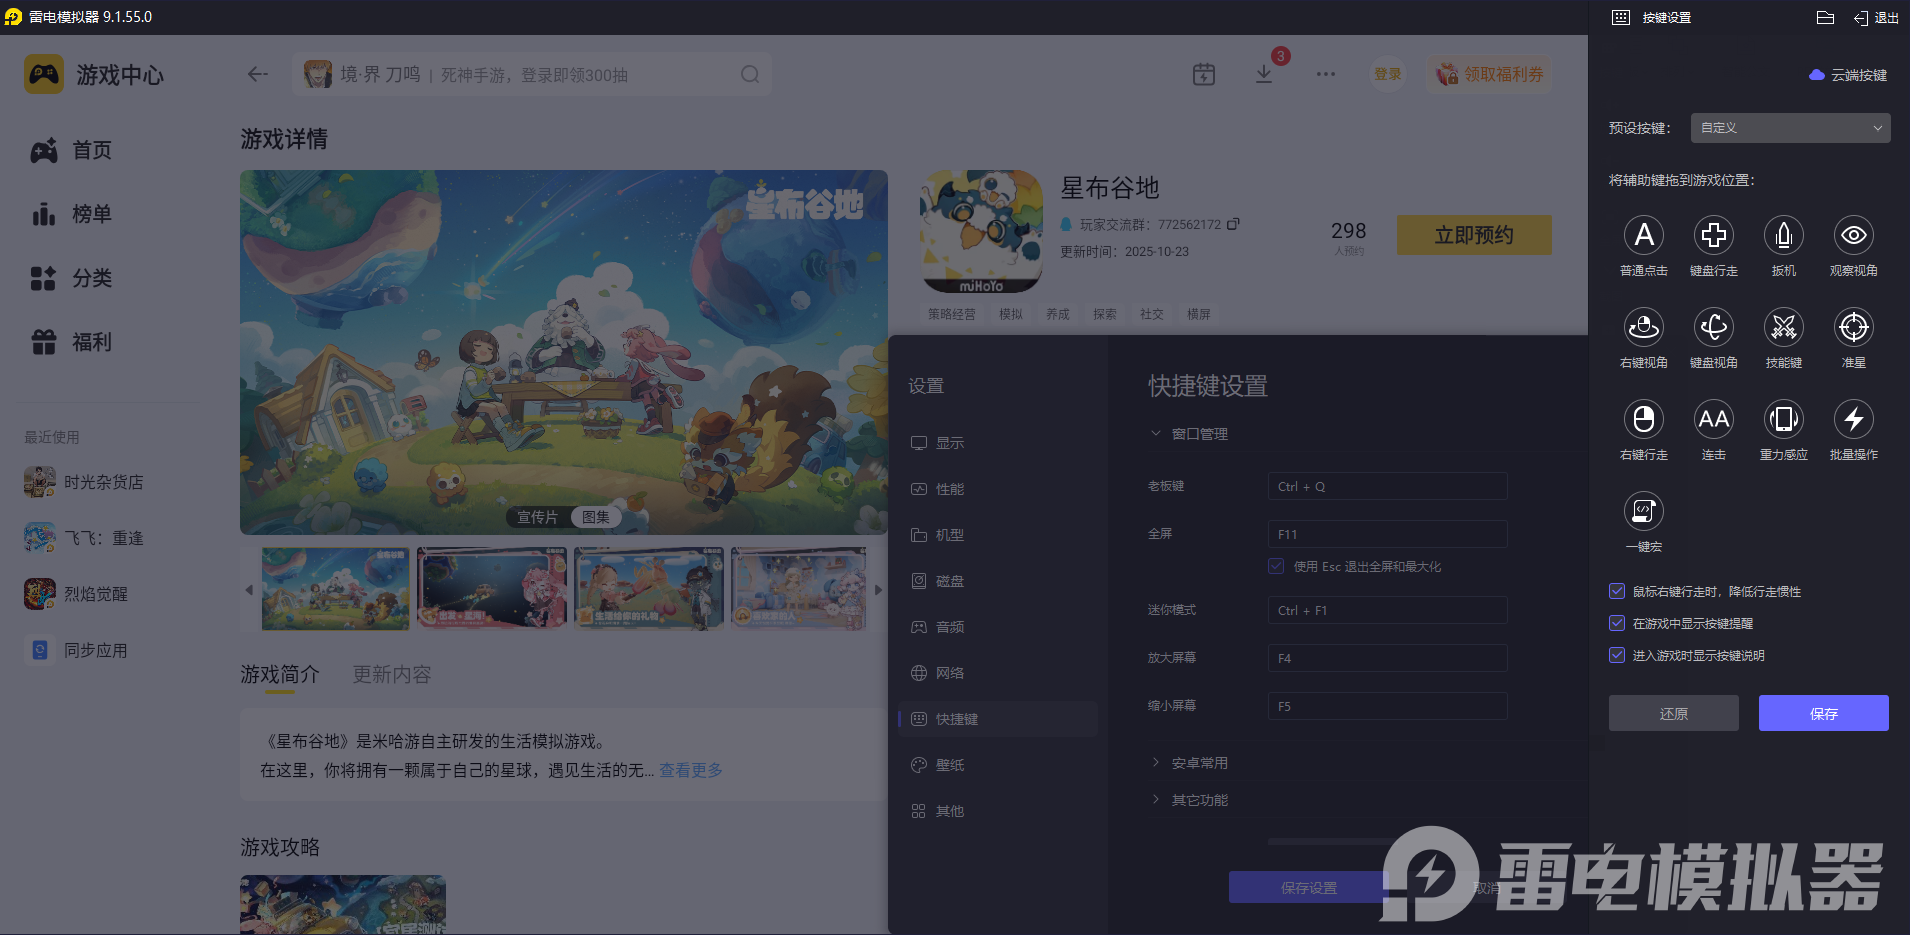The image size is (1910, 935).
Task: Open the 音频 settings category
Action: pos(948,626)
